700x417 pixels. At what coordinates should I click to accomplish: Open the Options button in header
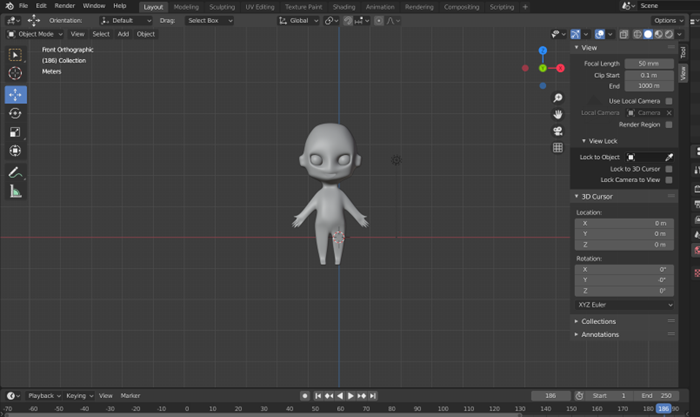click(x=668, y=21)
